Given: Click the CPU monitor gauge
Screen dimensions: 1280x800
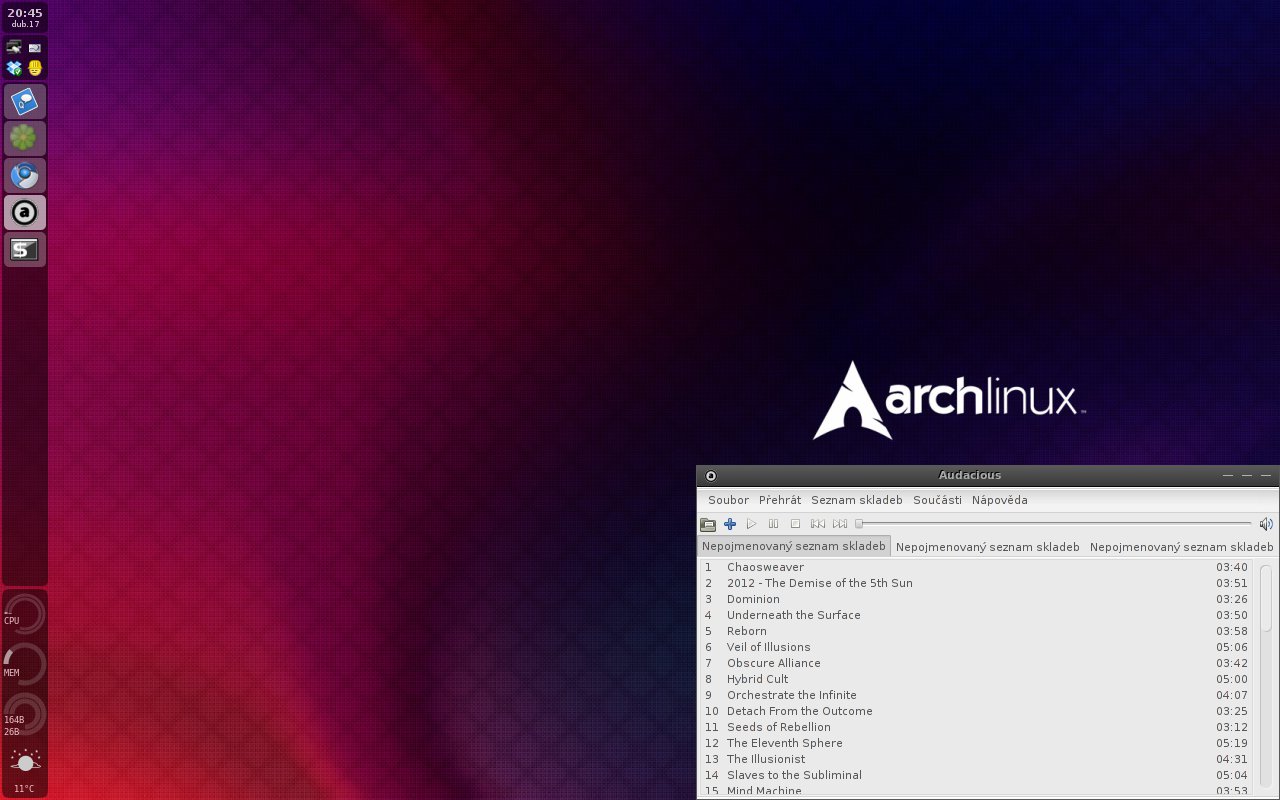Looking at the screenshot, I should click(25, 612).
